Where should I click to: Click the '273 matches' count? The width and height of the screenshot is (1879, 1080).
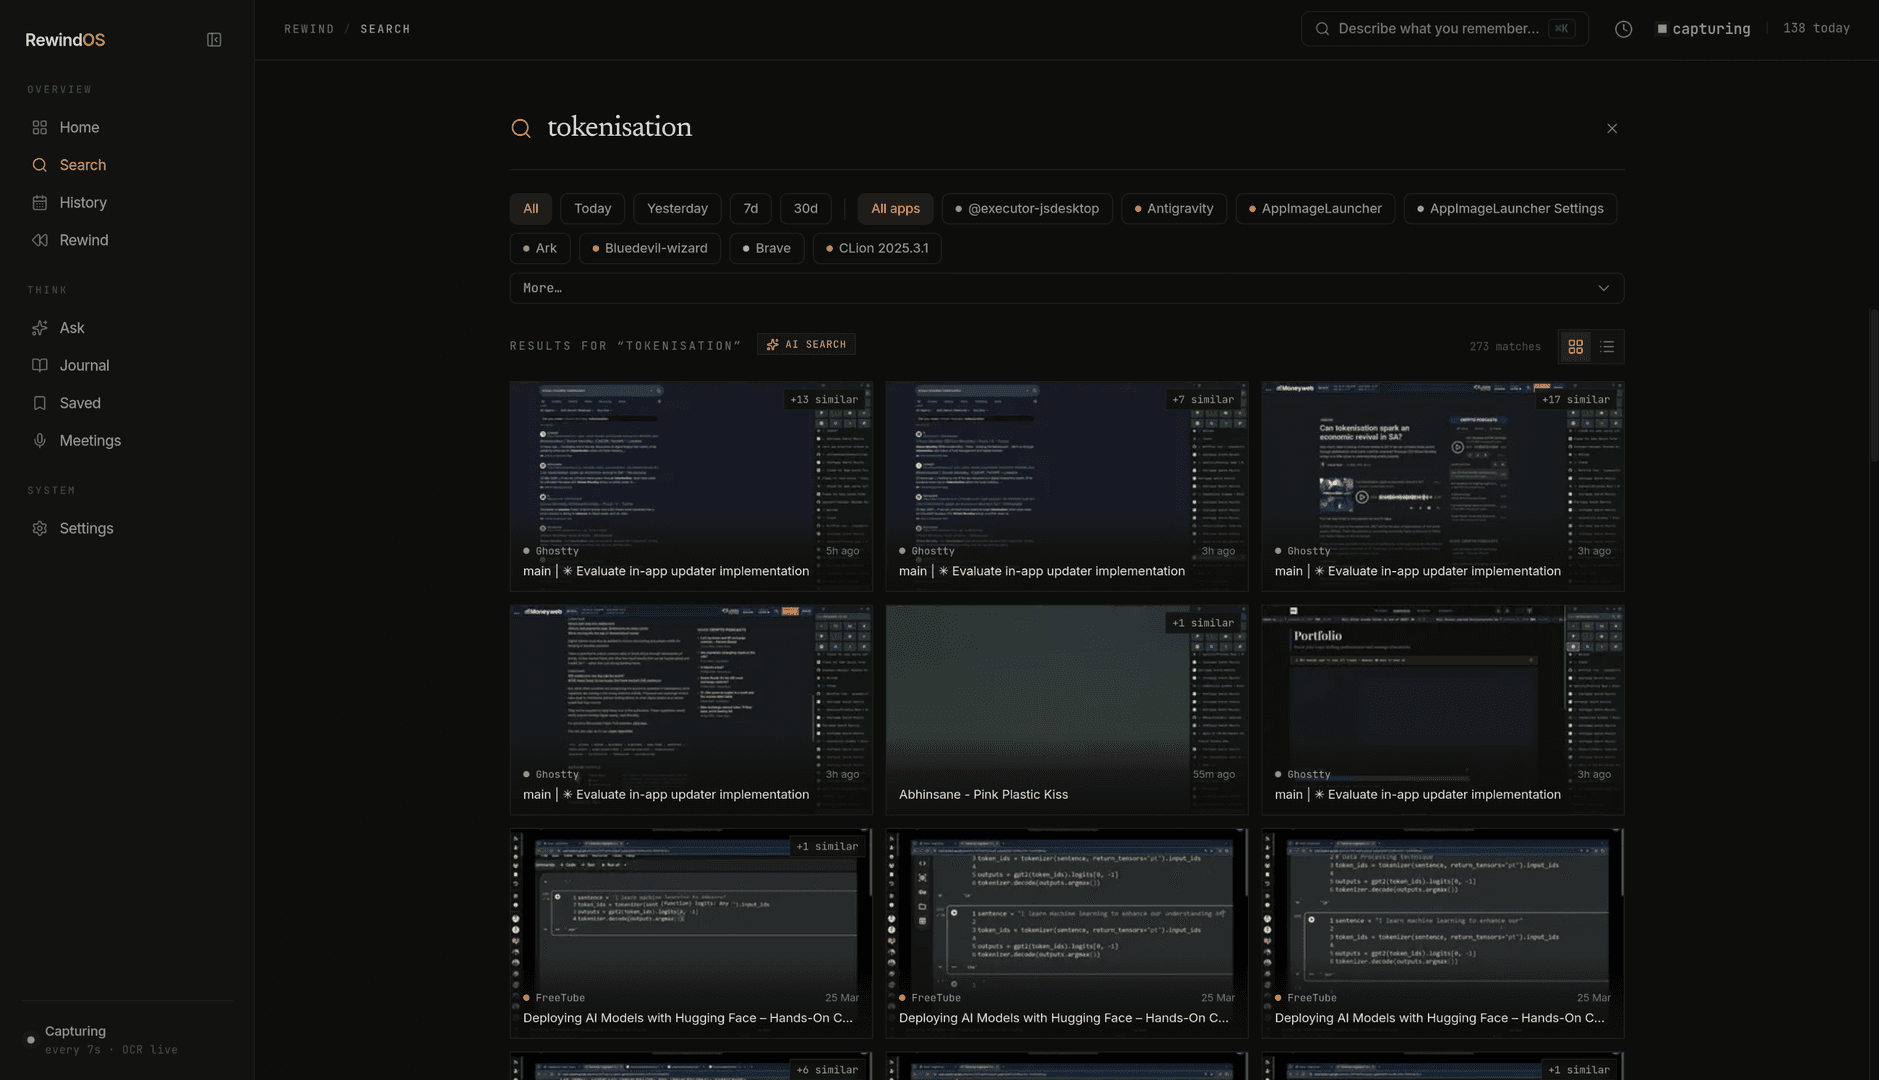point(1505,347)
